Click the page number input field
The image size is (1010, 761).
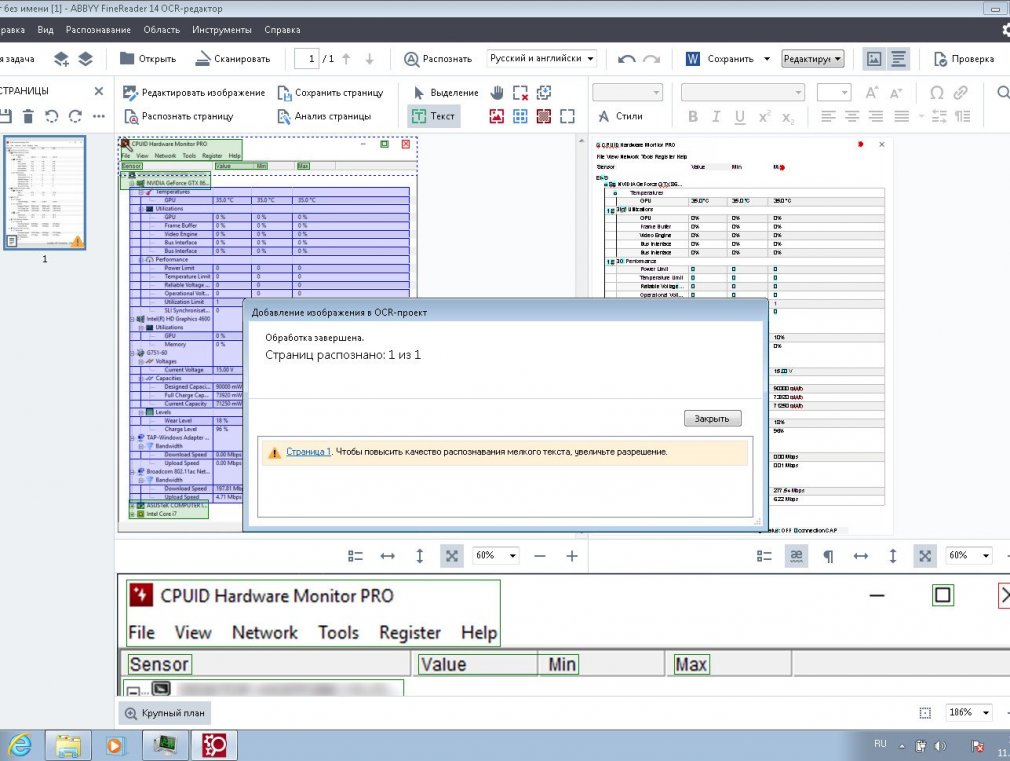click(x=307, y=59)
